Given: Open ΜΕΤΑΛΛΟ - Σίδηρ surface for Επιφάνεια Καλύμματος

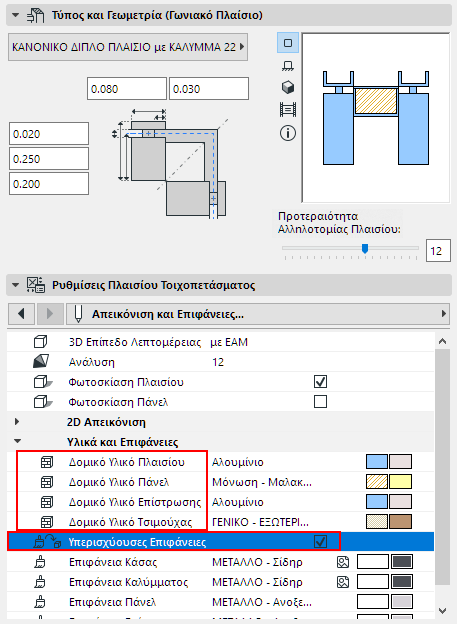Looking at the screenshot, I should tap(258, 582).
